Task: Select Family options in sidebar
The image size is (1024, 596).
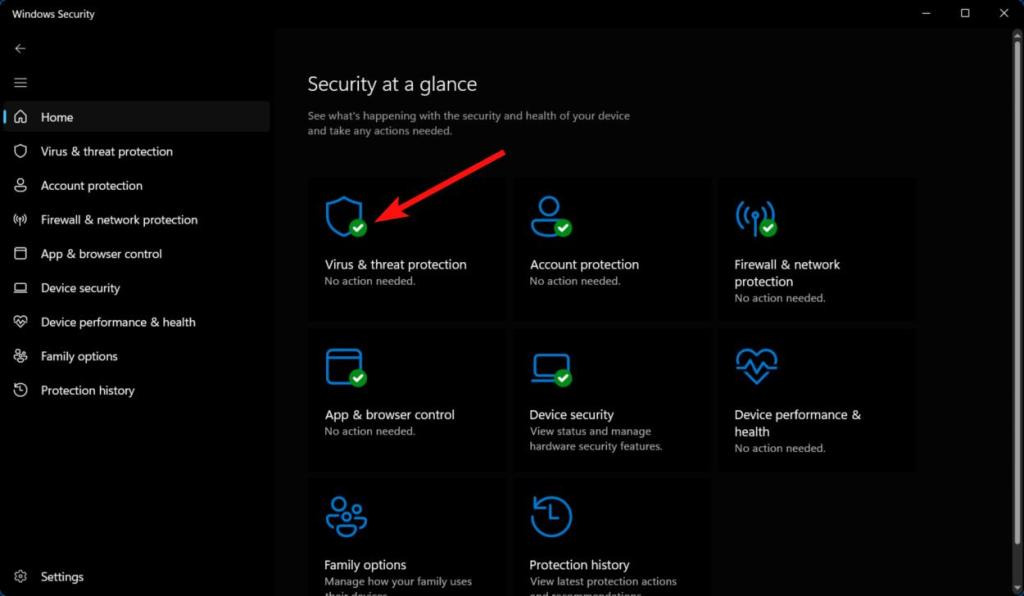Action: point(137,356)
